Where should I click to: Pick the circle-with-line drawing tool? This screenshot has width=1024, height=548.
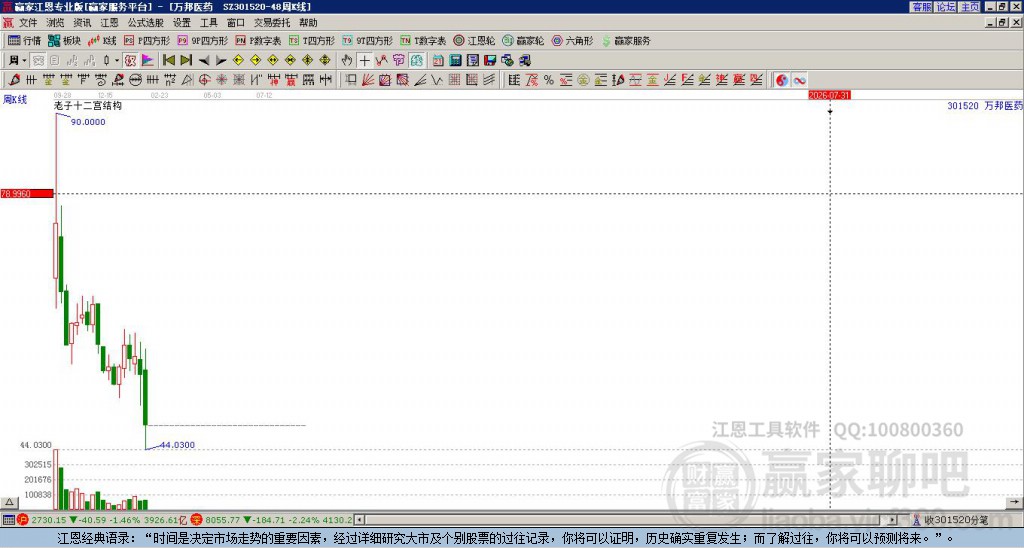click(135, 80)
